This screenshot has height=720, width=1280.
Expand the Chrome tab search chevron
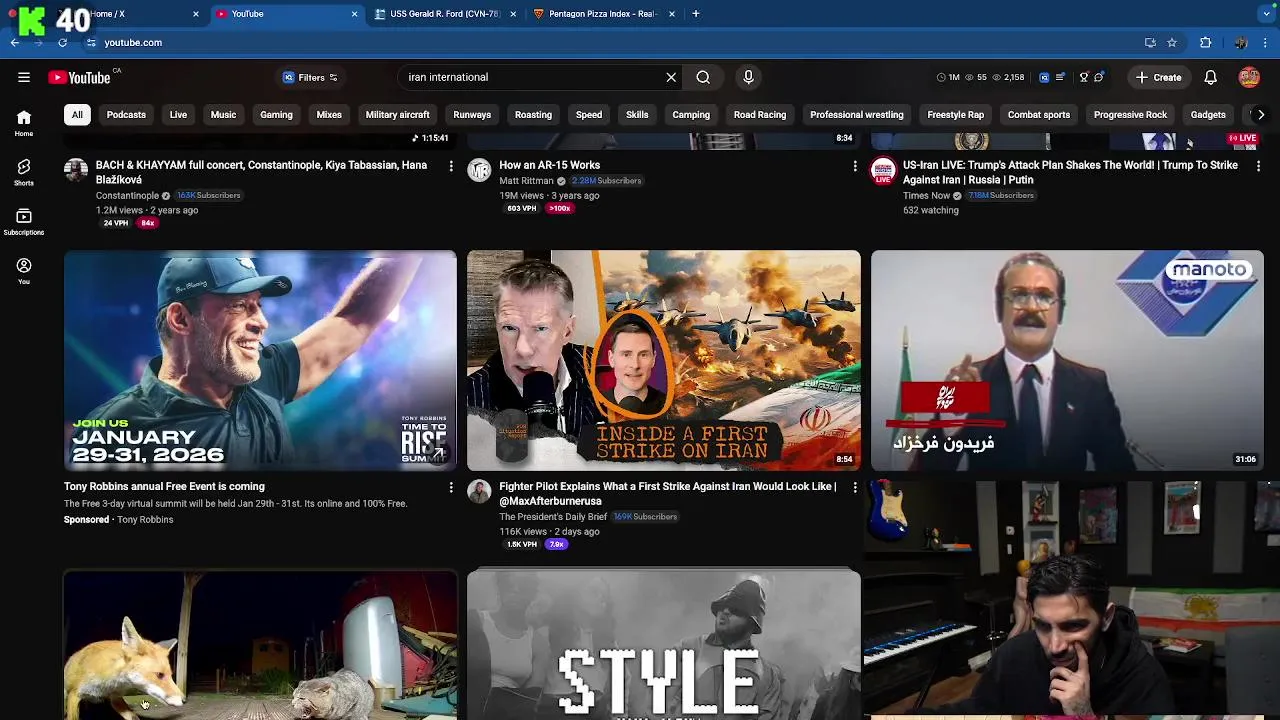pos(1266,14)
